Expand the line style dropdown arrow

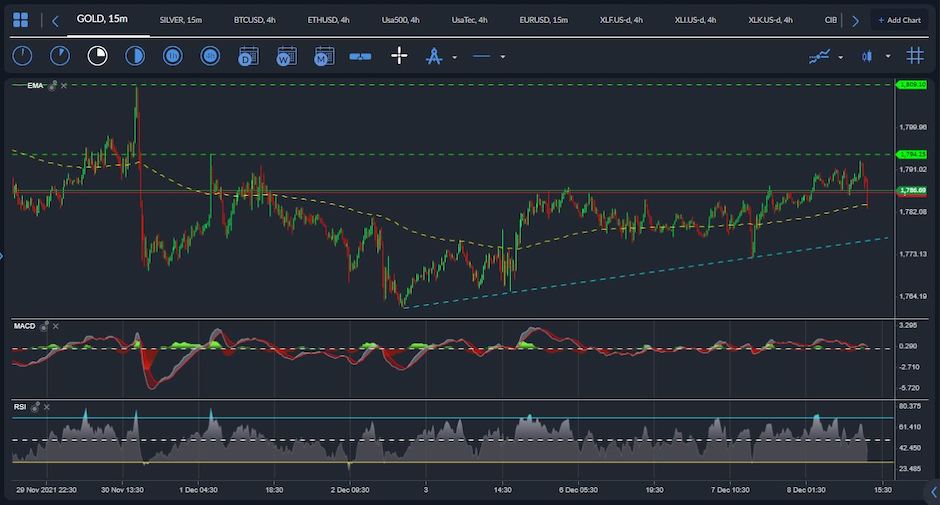(x=502, y=57)
